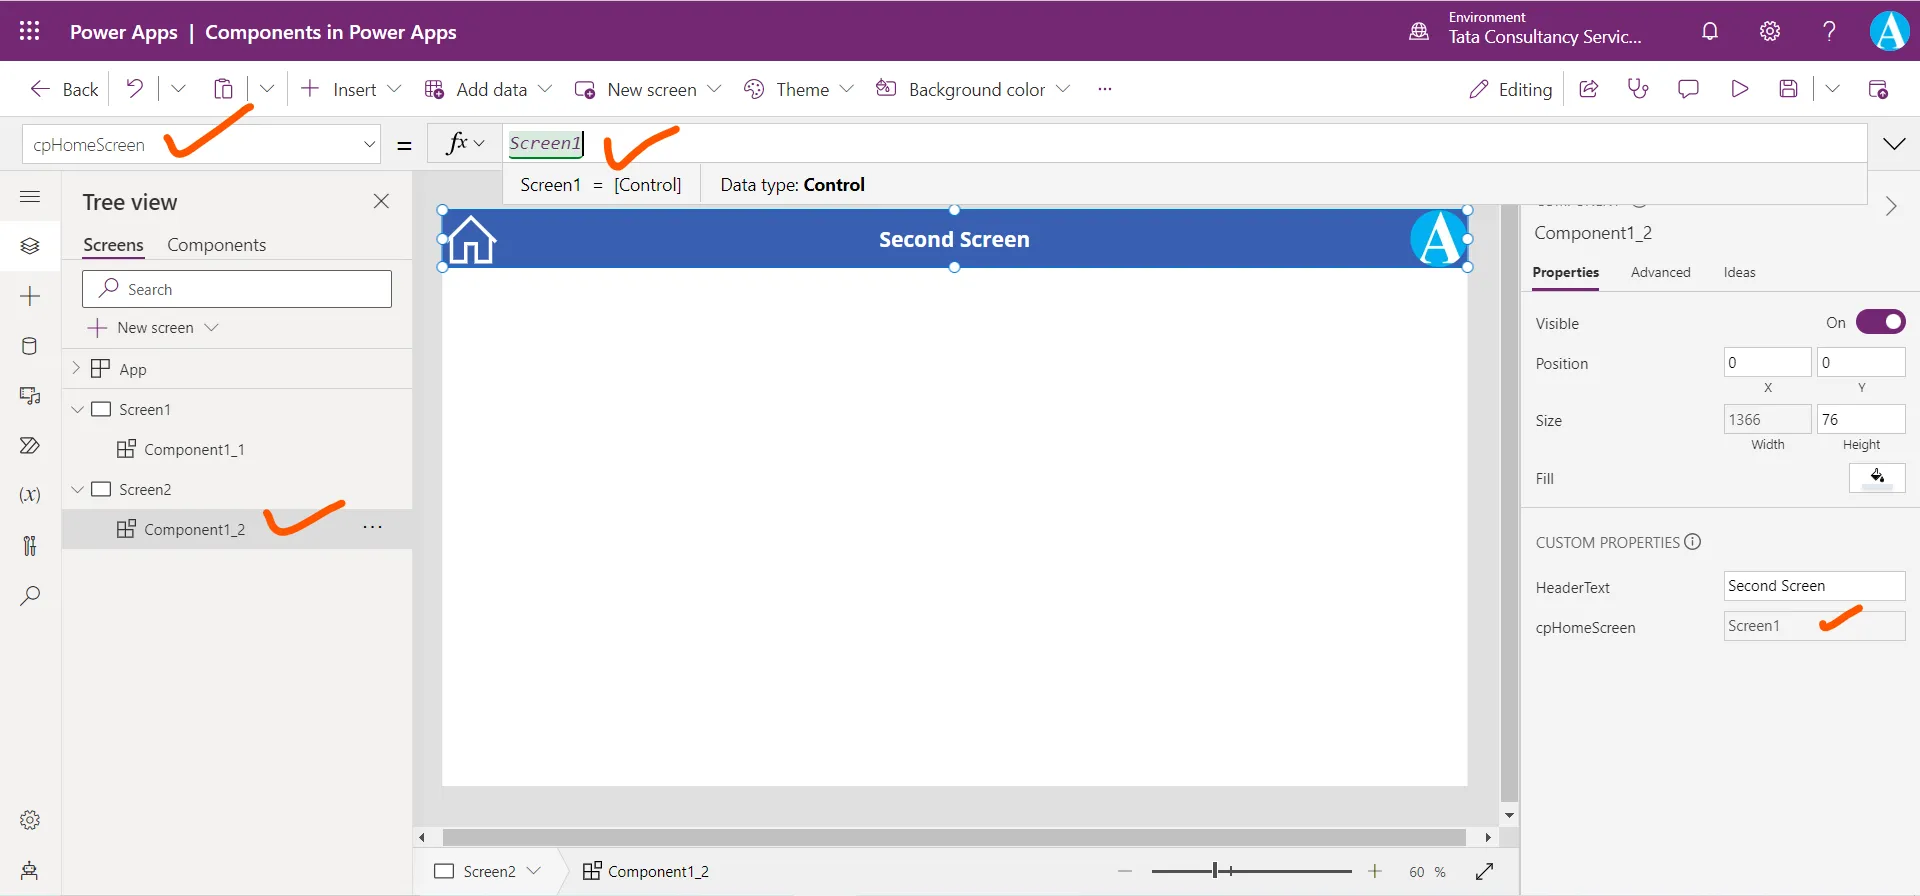Open Component1_2 more options ellipsis
1920x896 pixels.
coord(372,527)
